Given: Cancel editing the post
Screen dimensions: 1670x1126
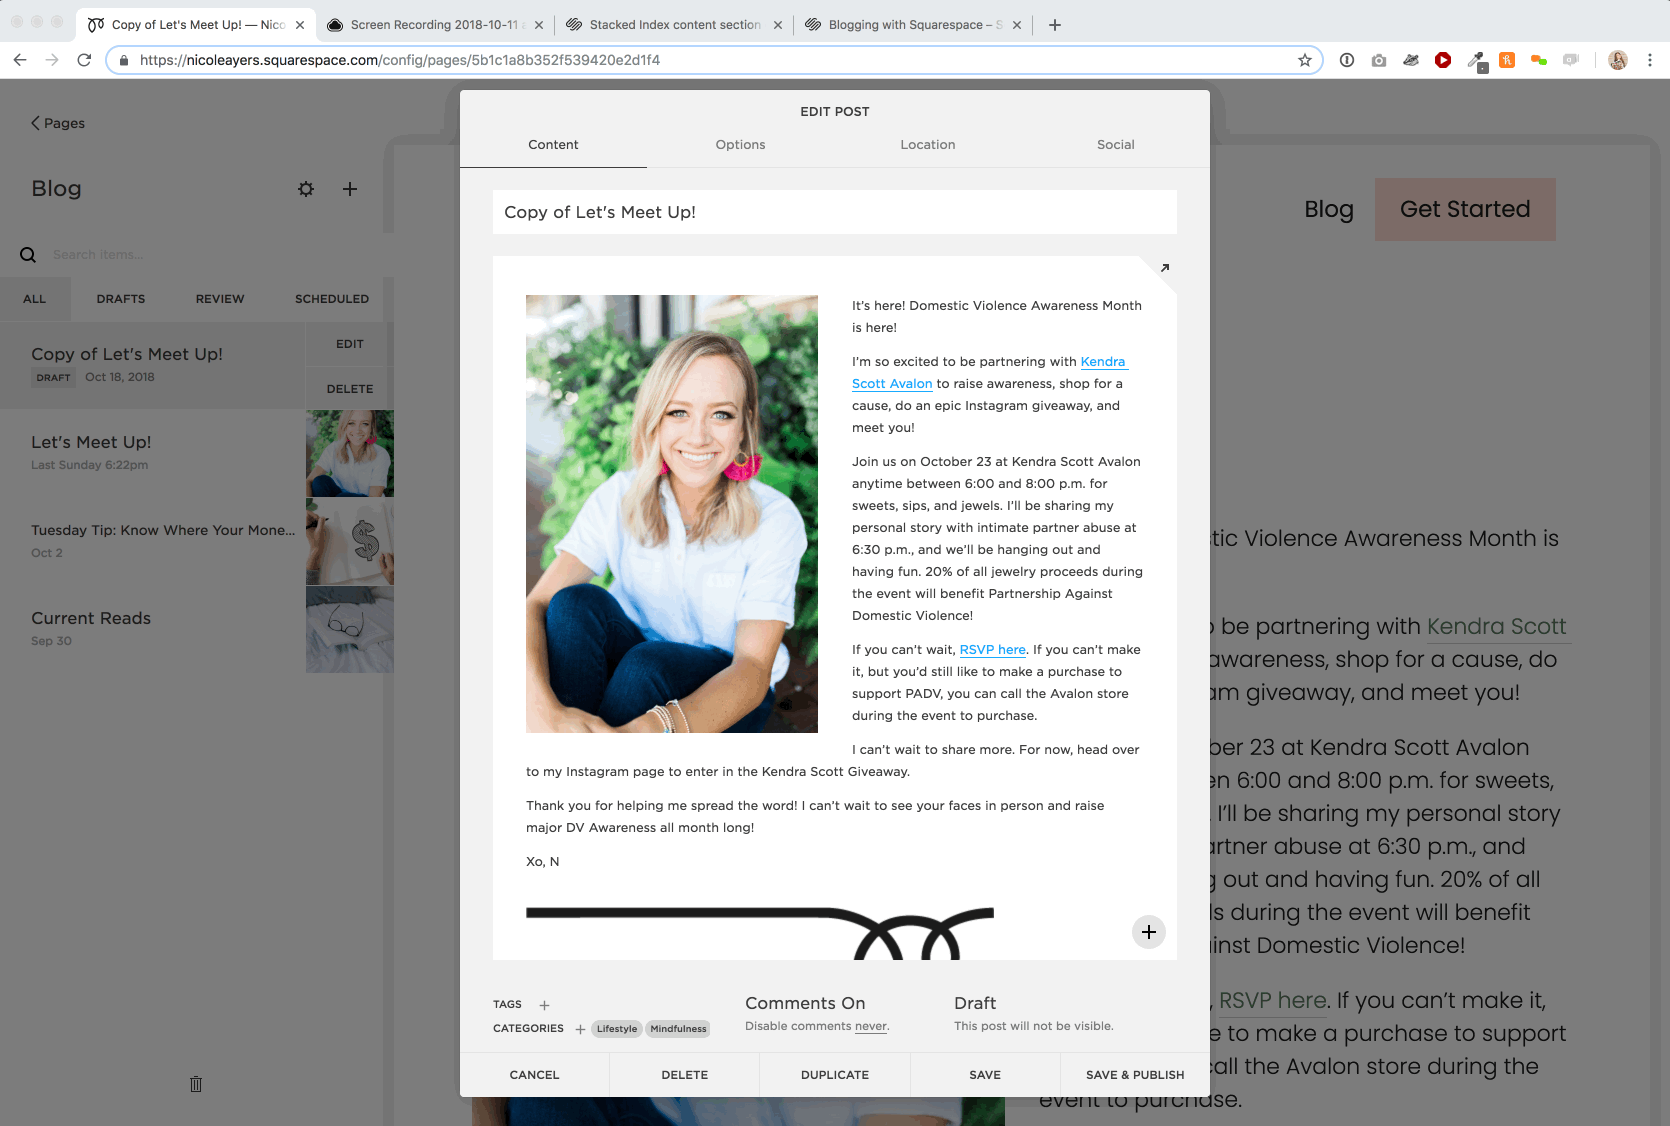Looking at the screenshot, I should [534, 1075].
